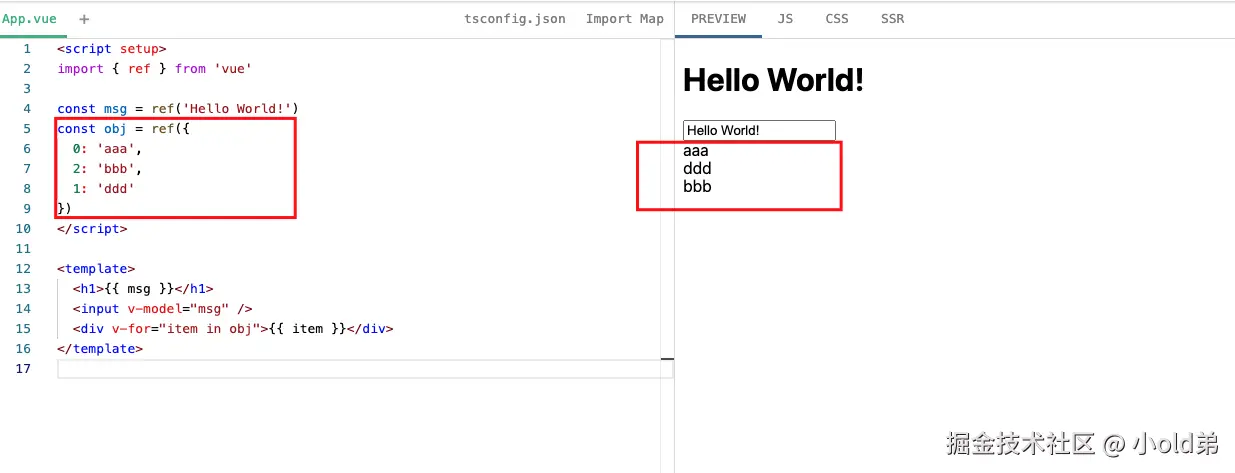Viewport: 1235px width, 473px height.
Task: Select the App.vue file tab
Action: click(x=30, y=19)
